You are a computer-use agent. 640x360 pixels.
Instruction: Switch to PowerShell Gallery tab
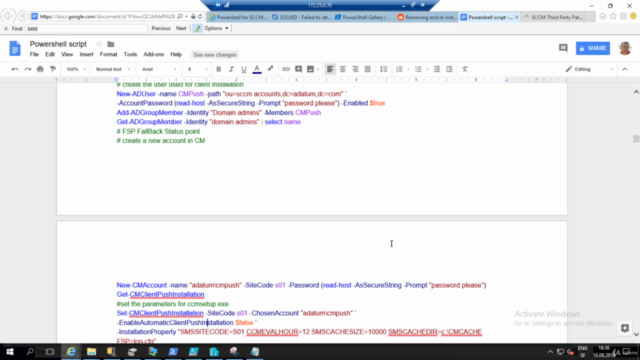(363, 17)
